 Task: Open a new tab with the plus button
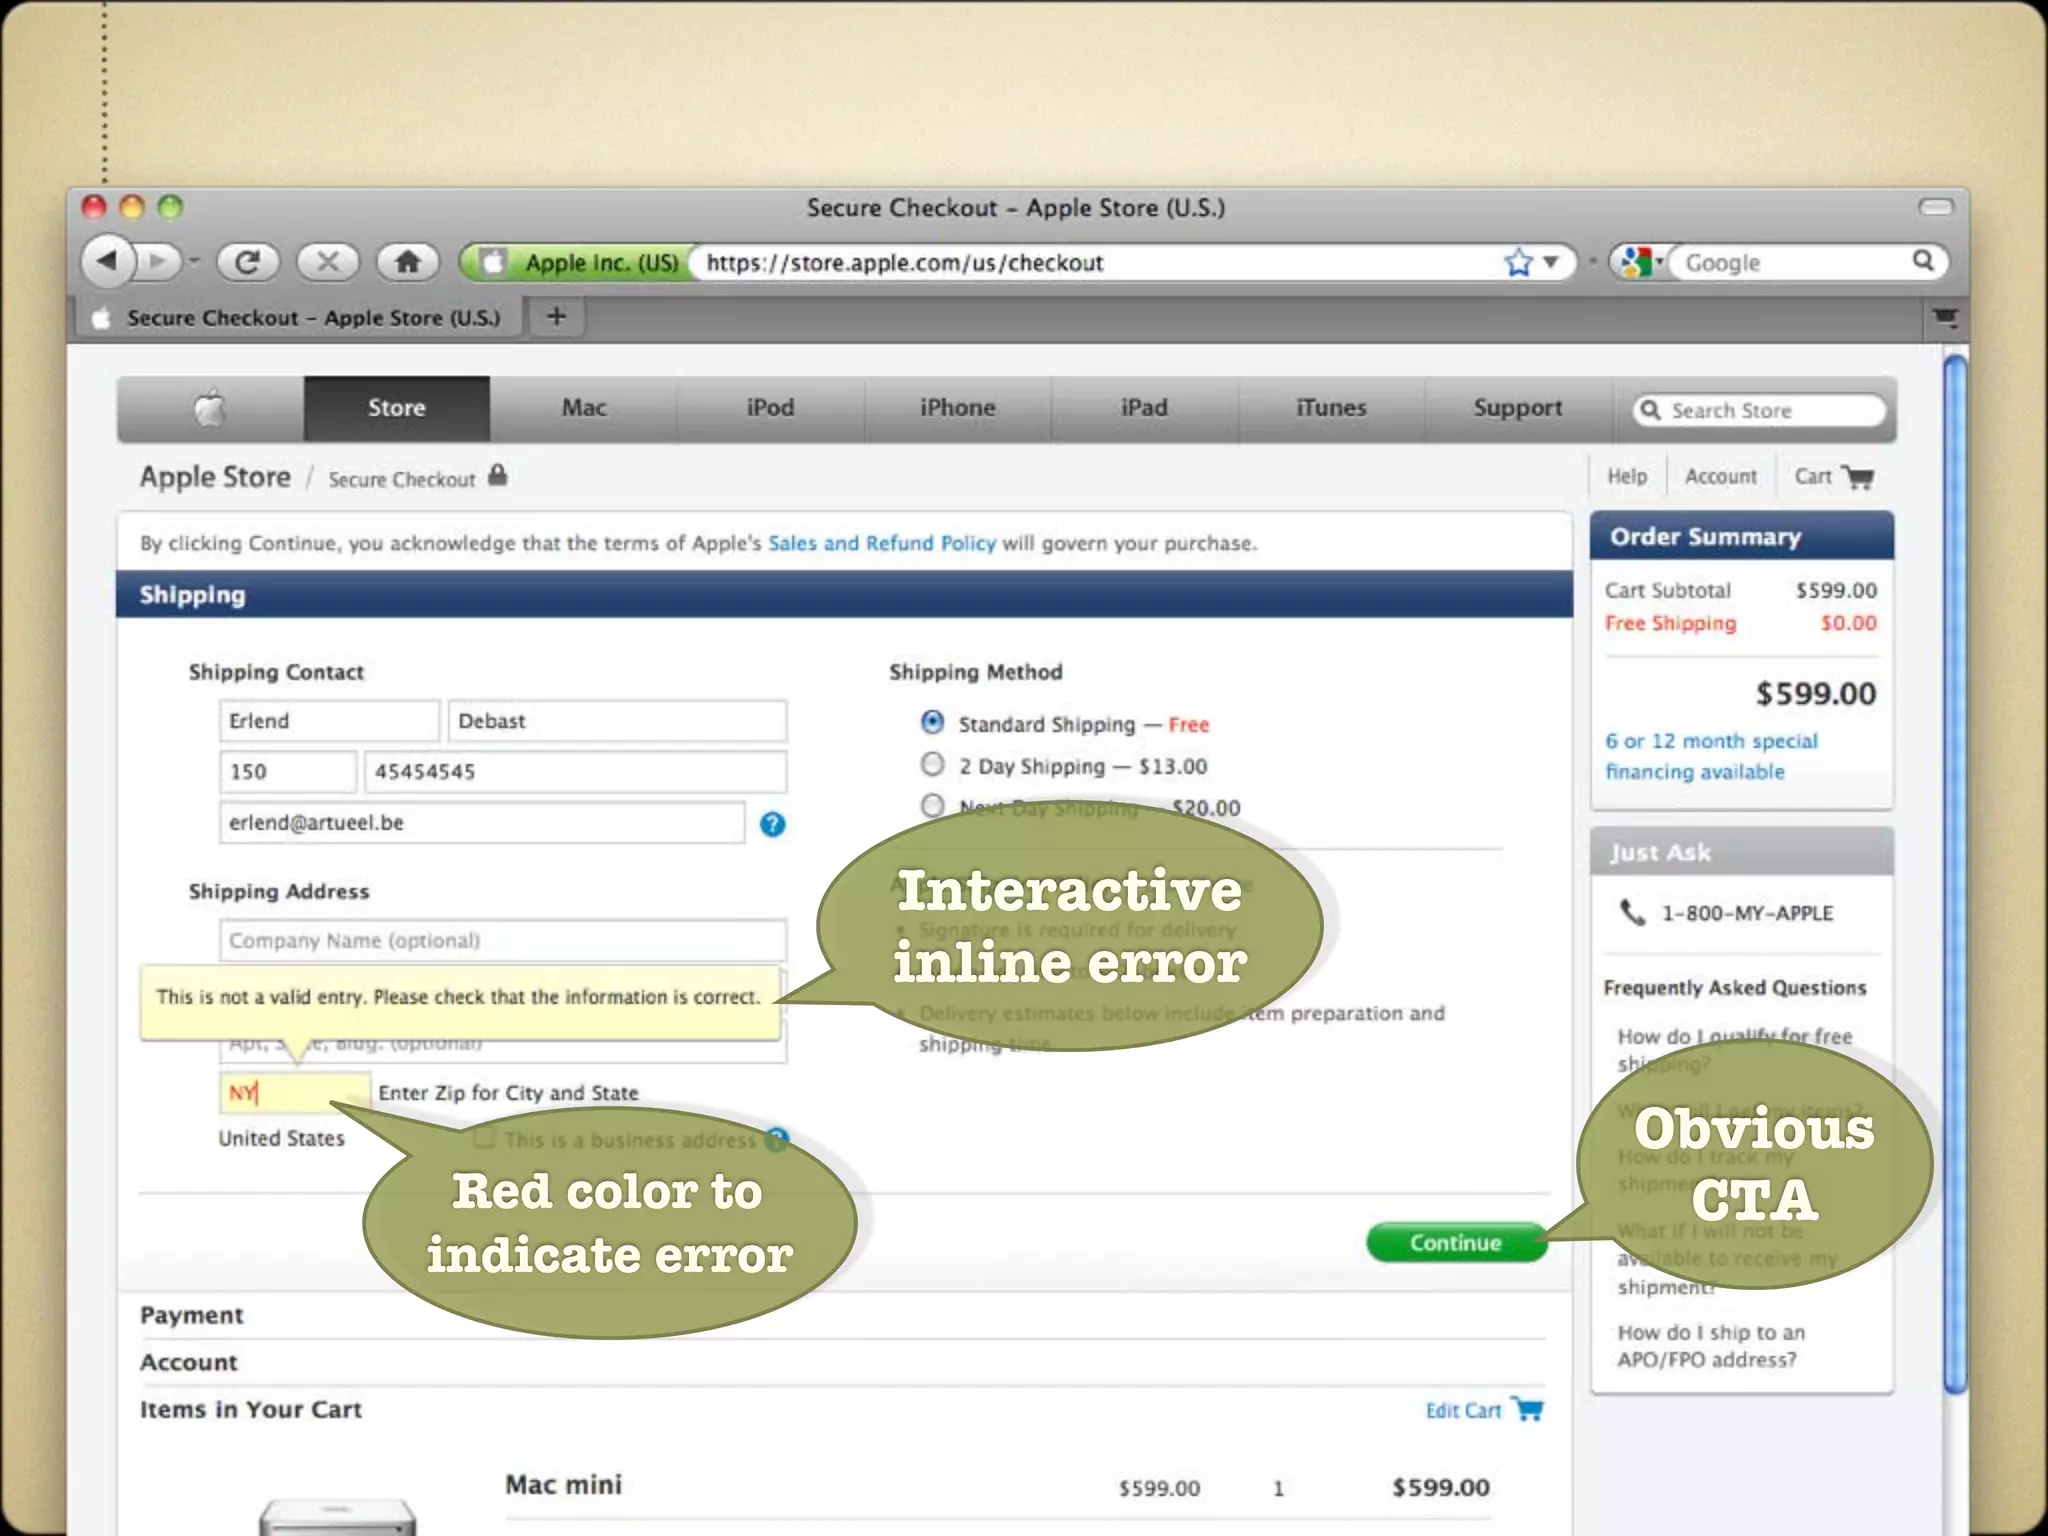(557, 316)
